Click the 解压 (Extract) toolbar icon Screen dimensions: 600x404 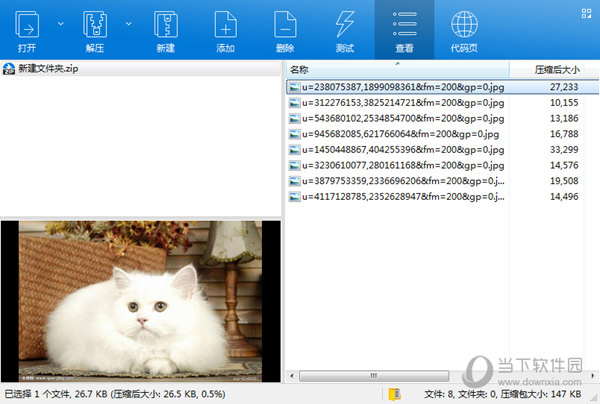coord(95,25)
